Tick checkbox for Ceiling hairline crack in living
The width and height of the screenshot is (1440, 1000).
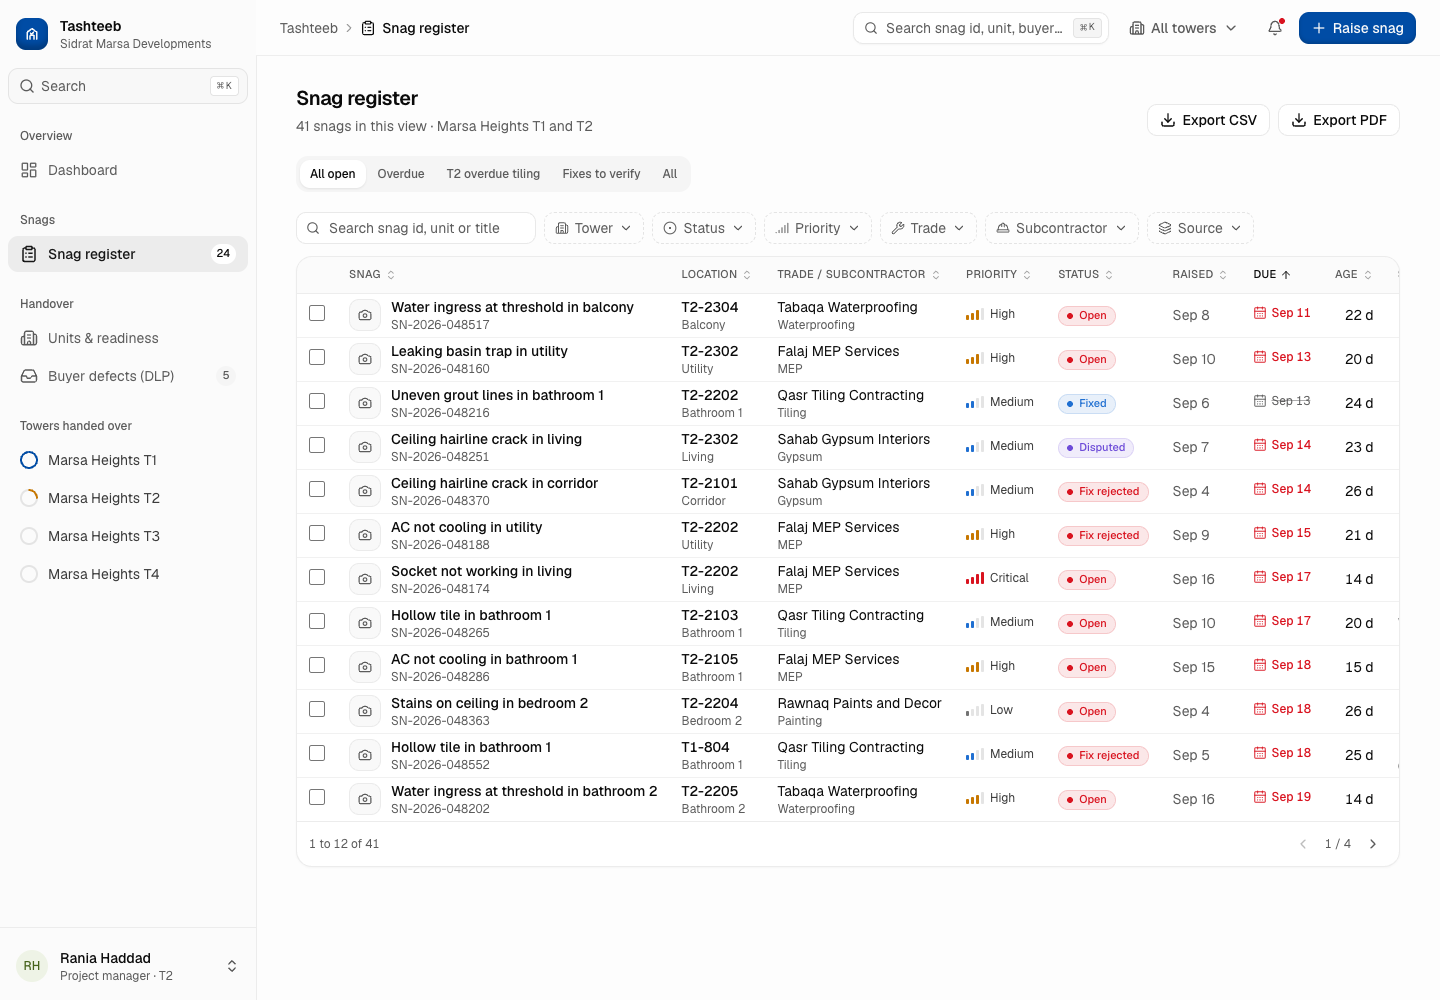[317, 445]
